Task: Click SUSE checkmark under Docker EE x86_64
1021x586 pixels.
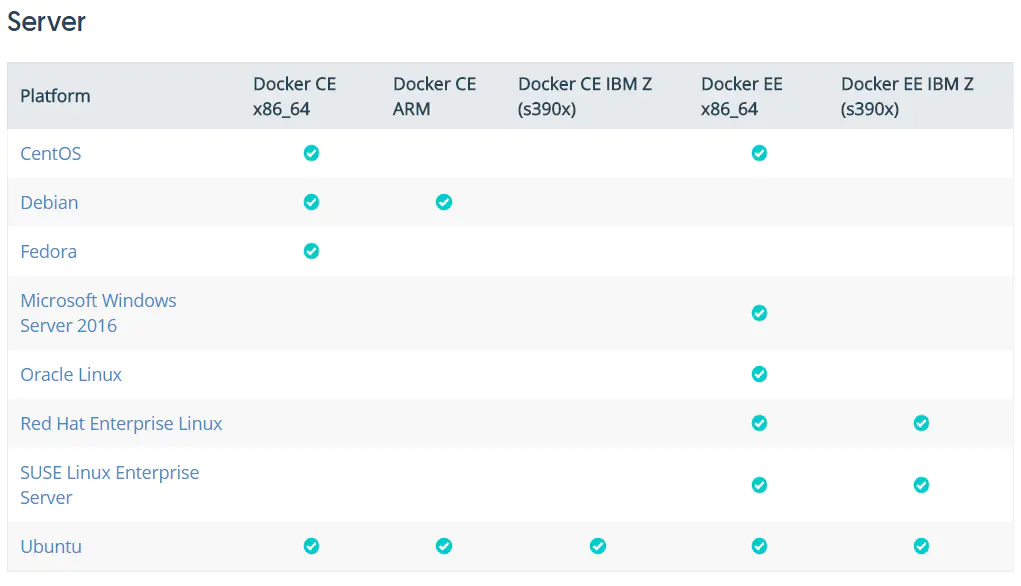Action: coord(759,485)
